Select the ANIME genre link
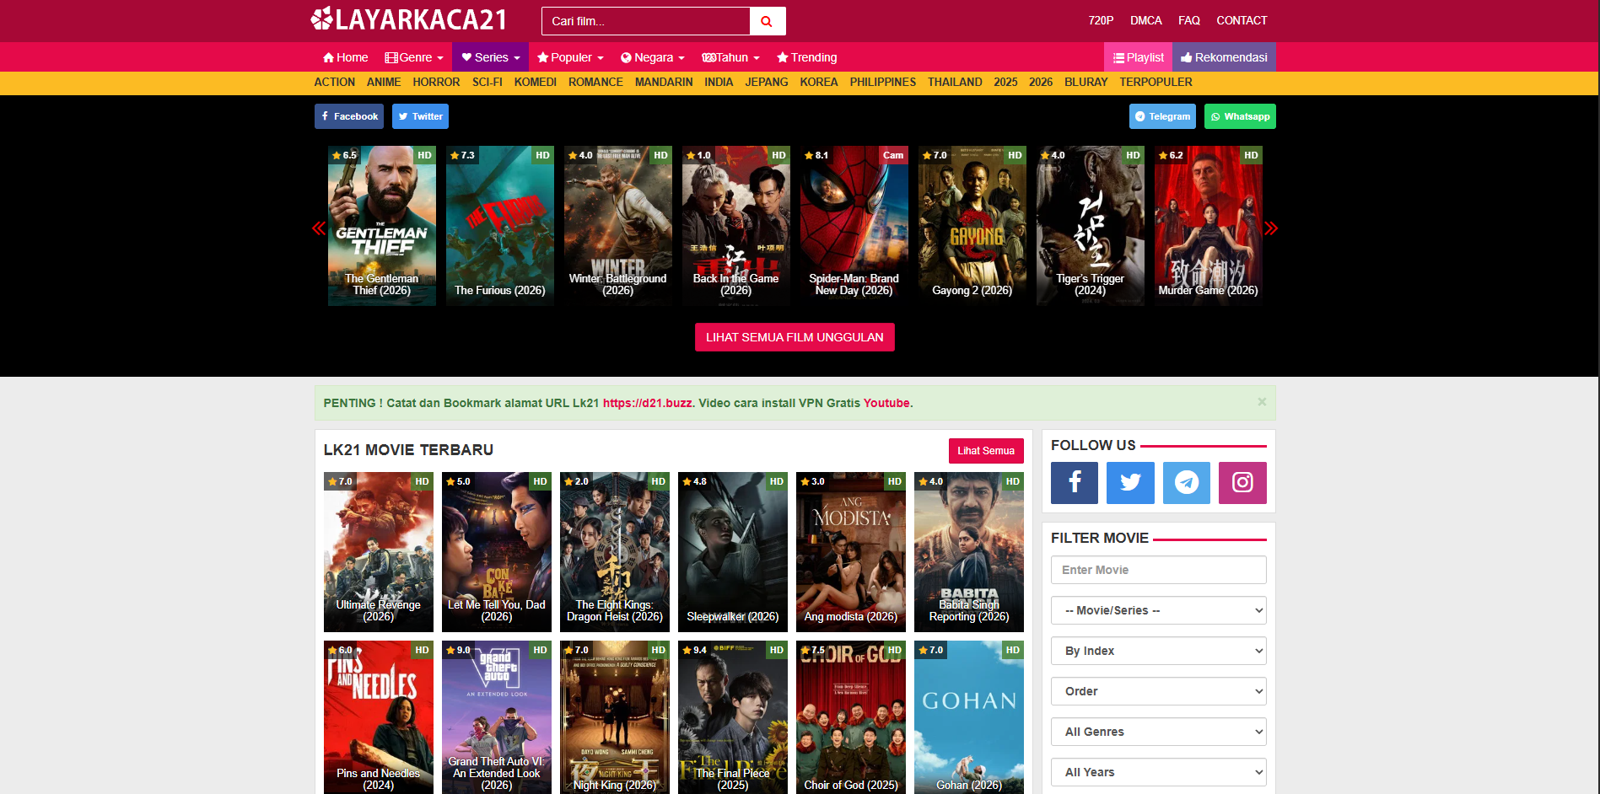This screenshot has height=794, width=1600. 384,82
